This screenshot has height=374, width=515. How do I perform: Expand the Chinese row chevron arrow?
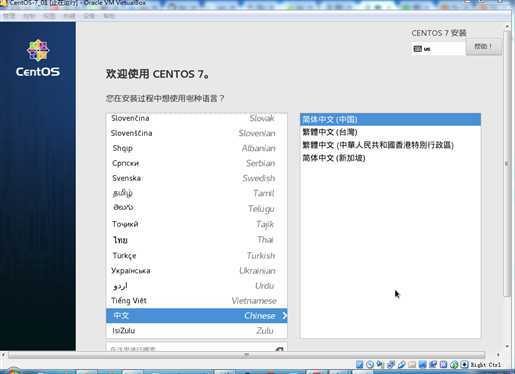point(284,315)
